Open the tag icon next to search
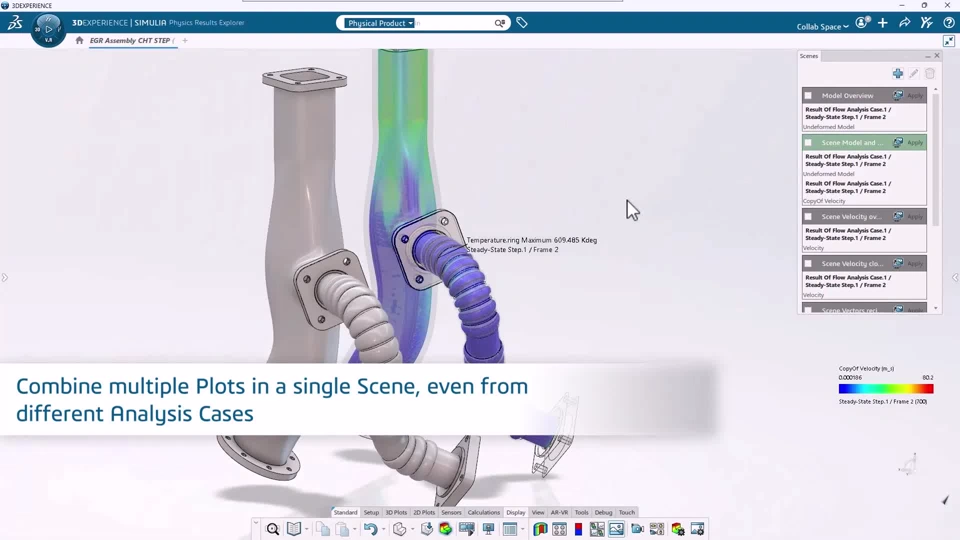This screenshot has width=960, height=540. 522,23
